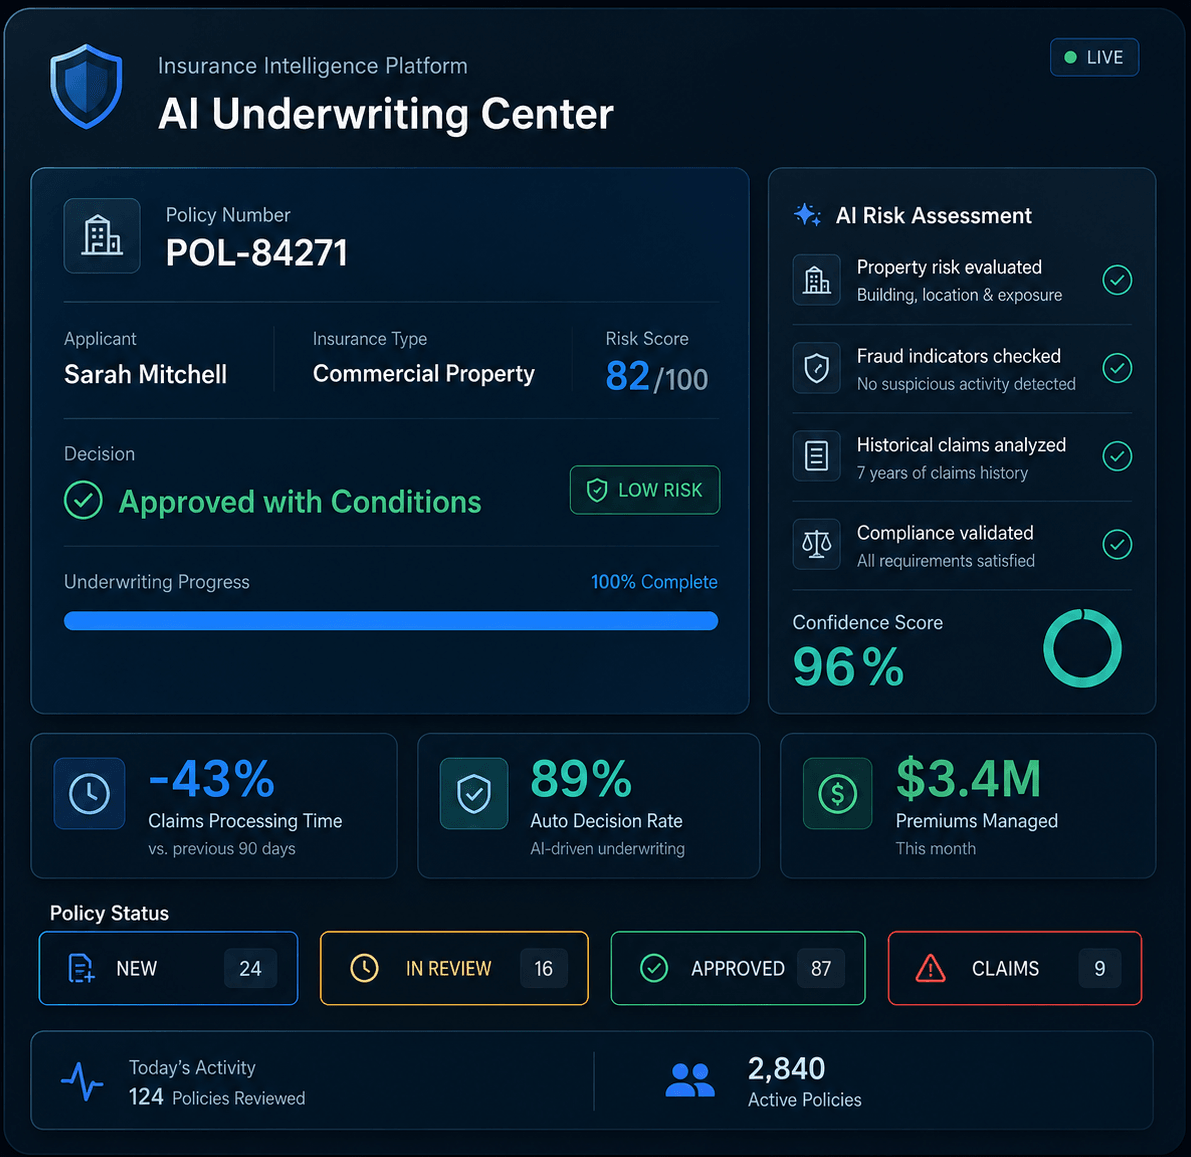
Task: Click the new document icon in NEW status
Action: pyautogui.click(x=81, y=969)
